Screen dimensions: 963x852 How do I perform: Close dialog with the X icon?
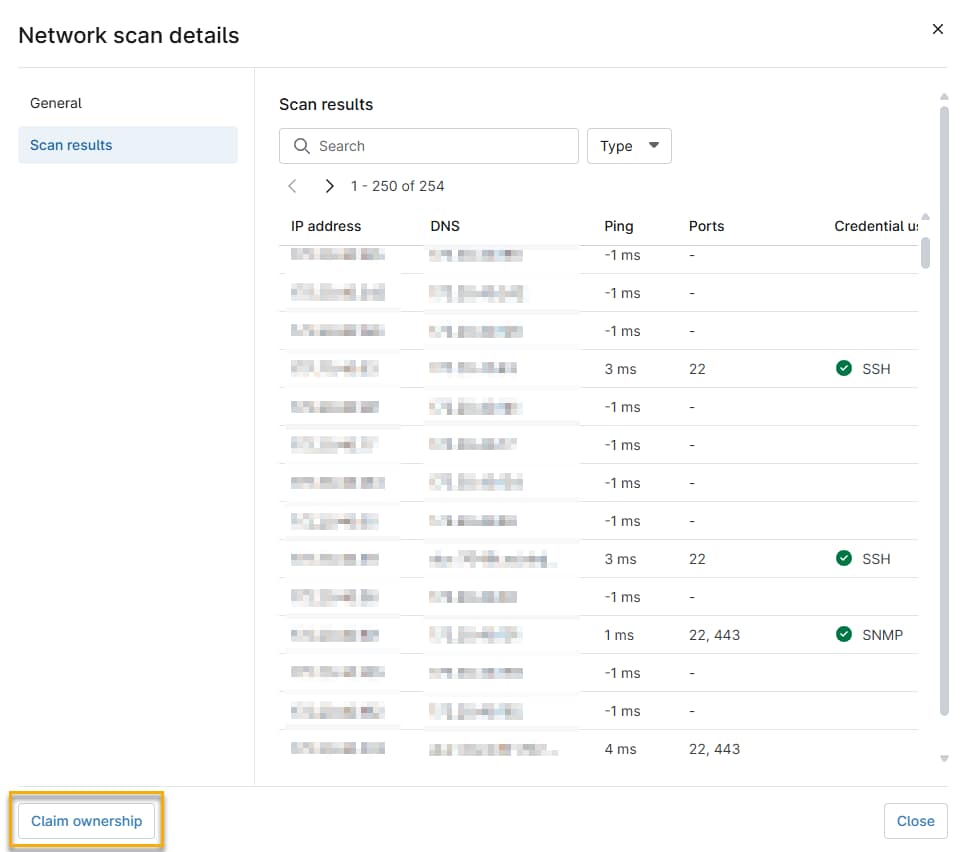point(937,30)
